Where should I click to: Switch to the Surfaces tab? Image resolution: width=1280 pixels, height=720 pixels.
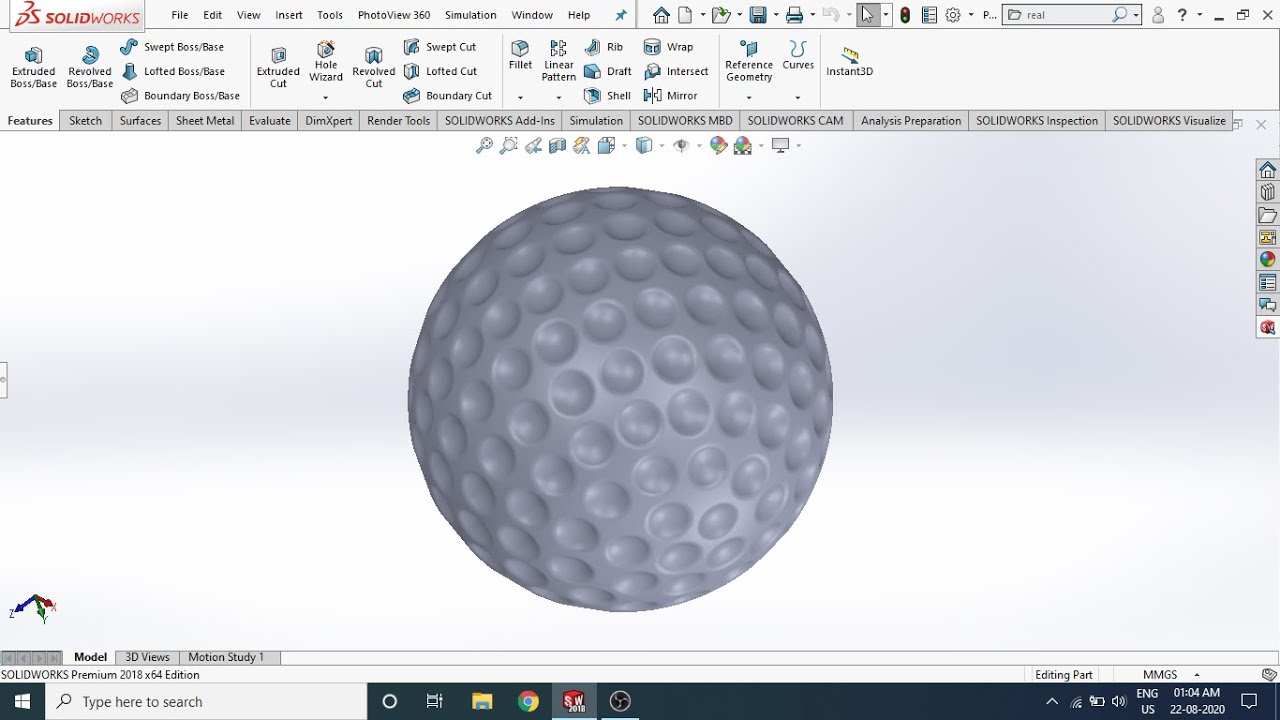tap(140, 121)
